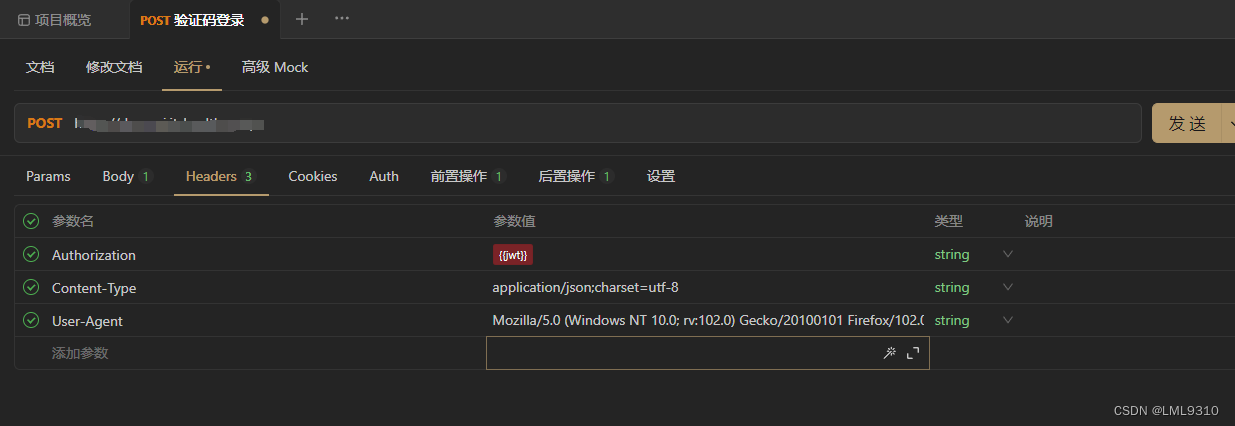The width and height of the screenshot is (1235, 426).
Task: Click the 说明 column header
Action: point(1038,221)
